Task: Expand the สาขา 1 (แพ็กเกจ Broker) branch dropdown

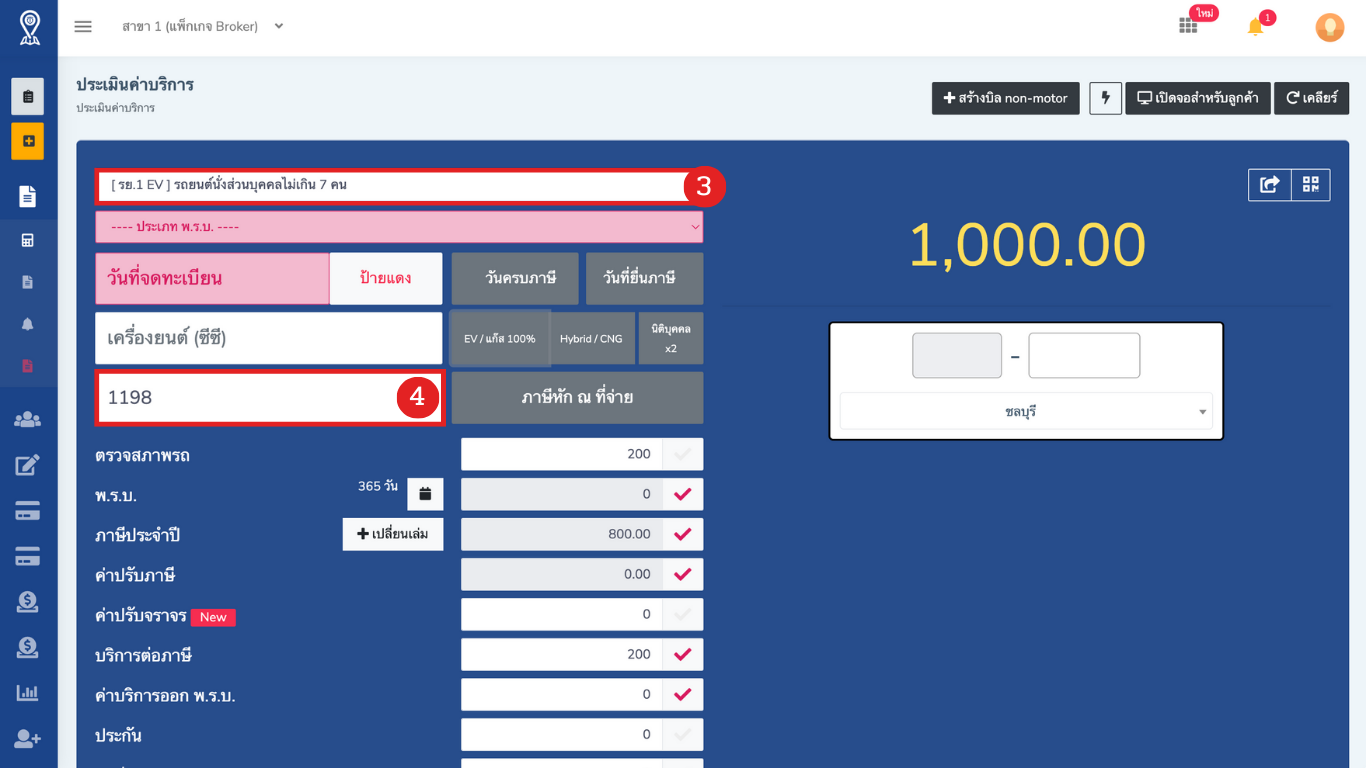Action: point(203,26)
